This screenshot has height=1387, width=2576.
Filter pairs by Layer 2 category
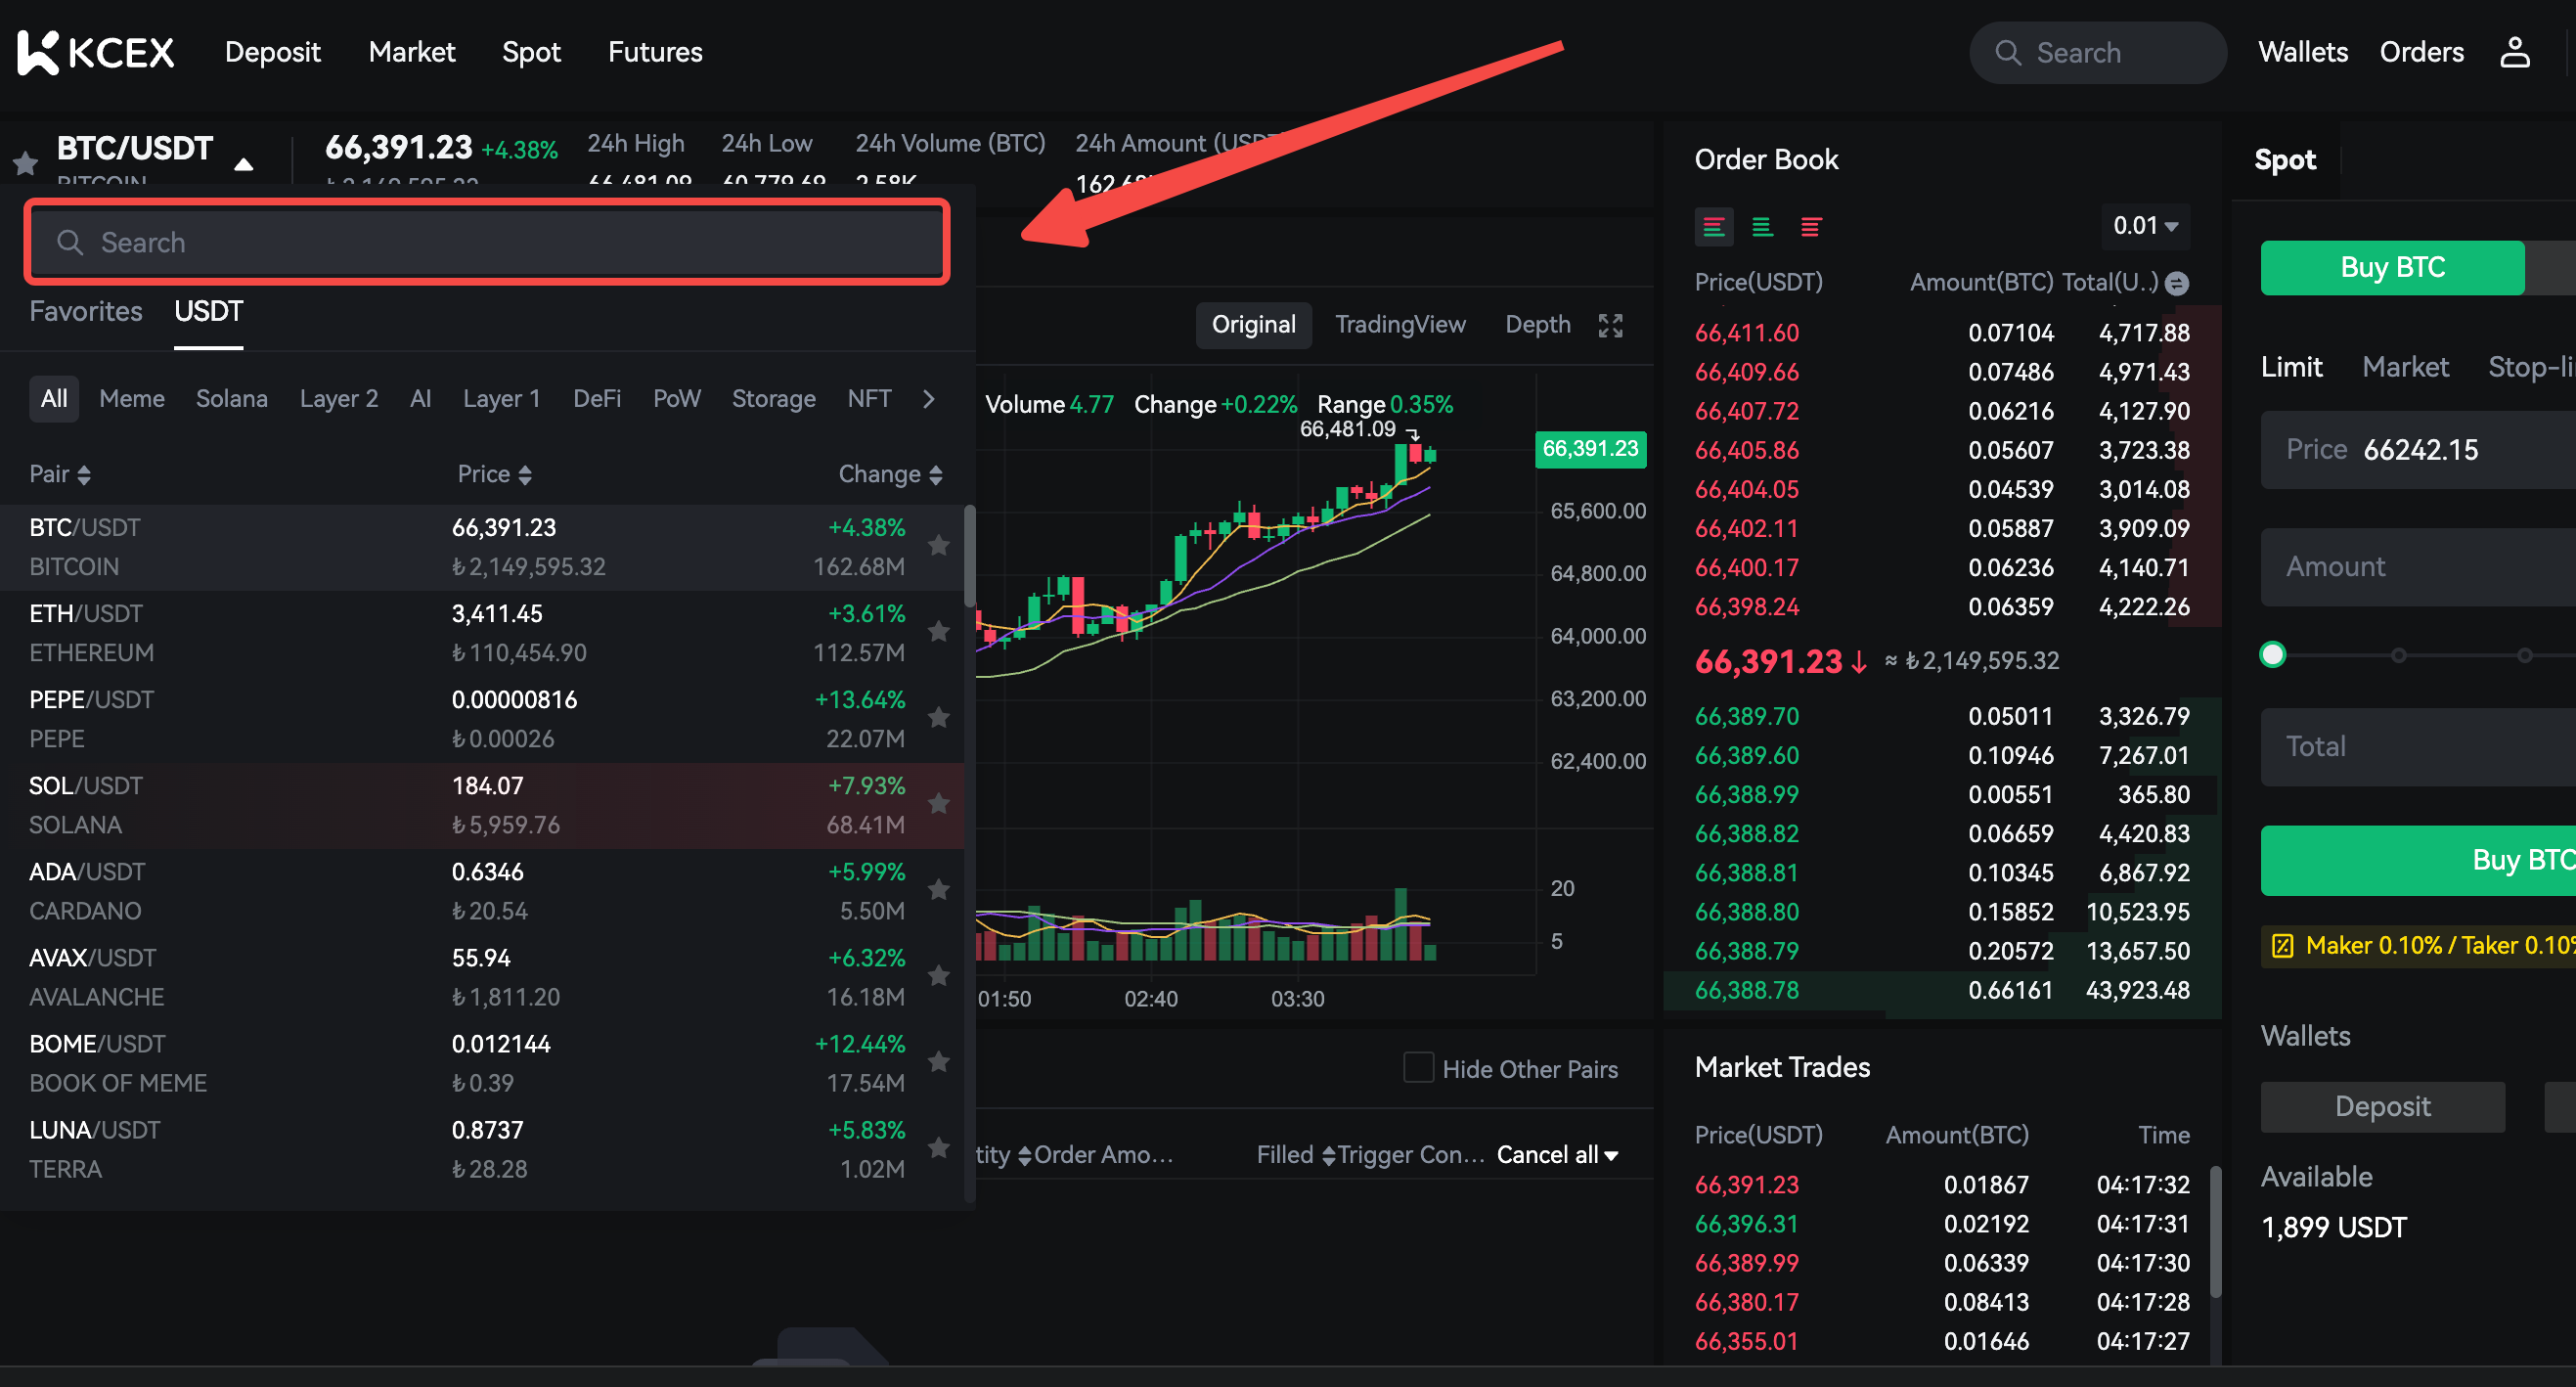pyautogui.click(x=339, y=399)
